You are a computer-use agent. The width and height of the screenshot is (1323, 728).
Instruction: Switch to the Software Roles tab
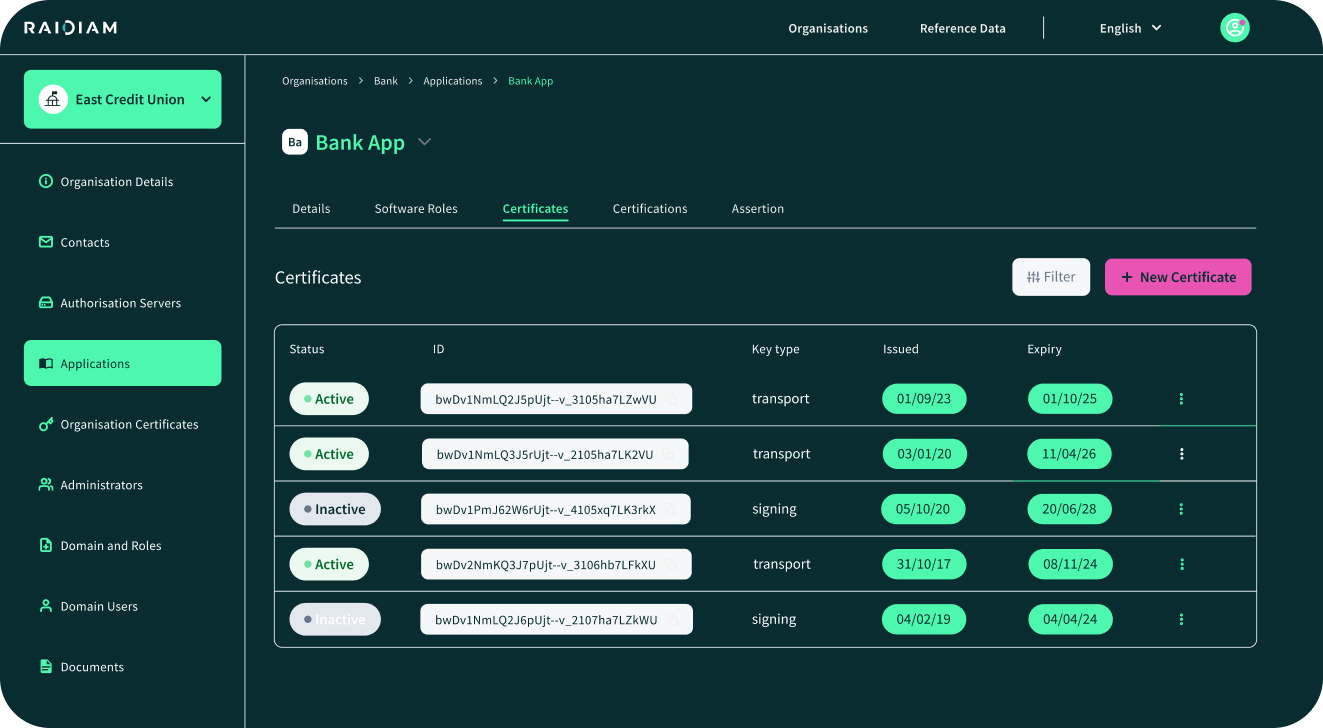(x=416, y=209)
